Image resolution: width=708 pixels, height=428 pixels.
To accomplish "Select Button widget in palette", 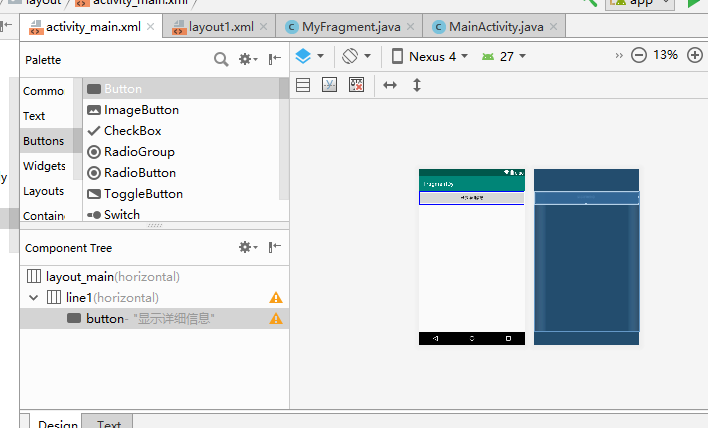I will [181, 88].
